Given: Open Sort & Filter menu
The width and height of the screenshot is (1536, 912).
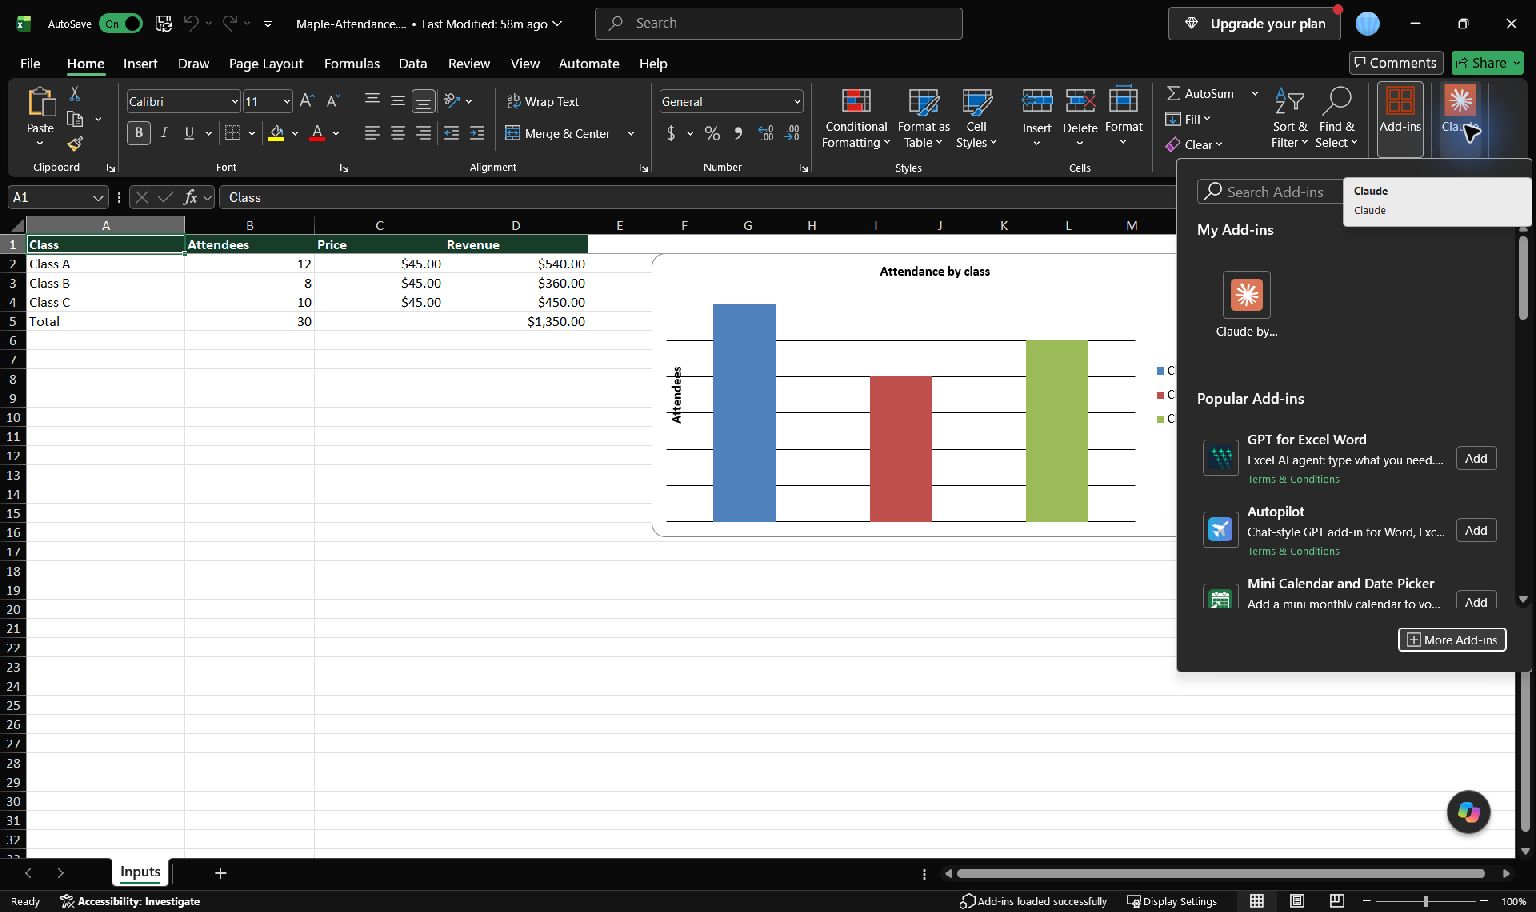Looking at the screenshot, I should [x=1290, y=118].
